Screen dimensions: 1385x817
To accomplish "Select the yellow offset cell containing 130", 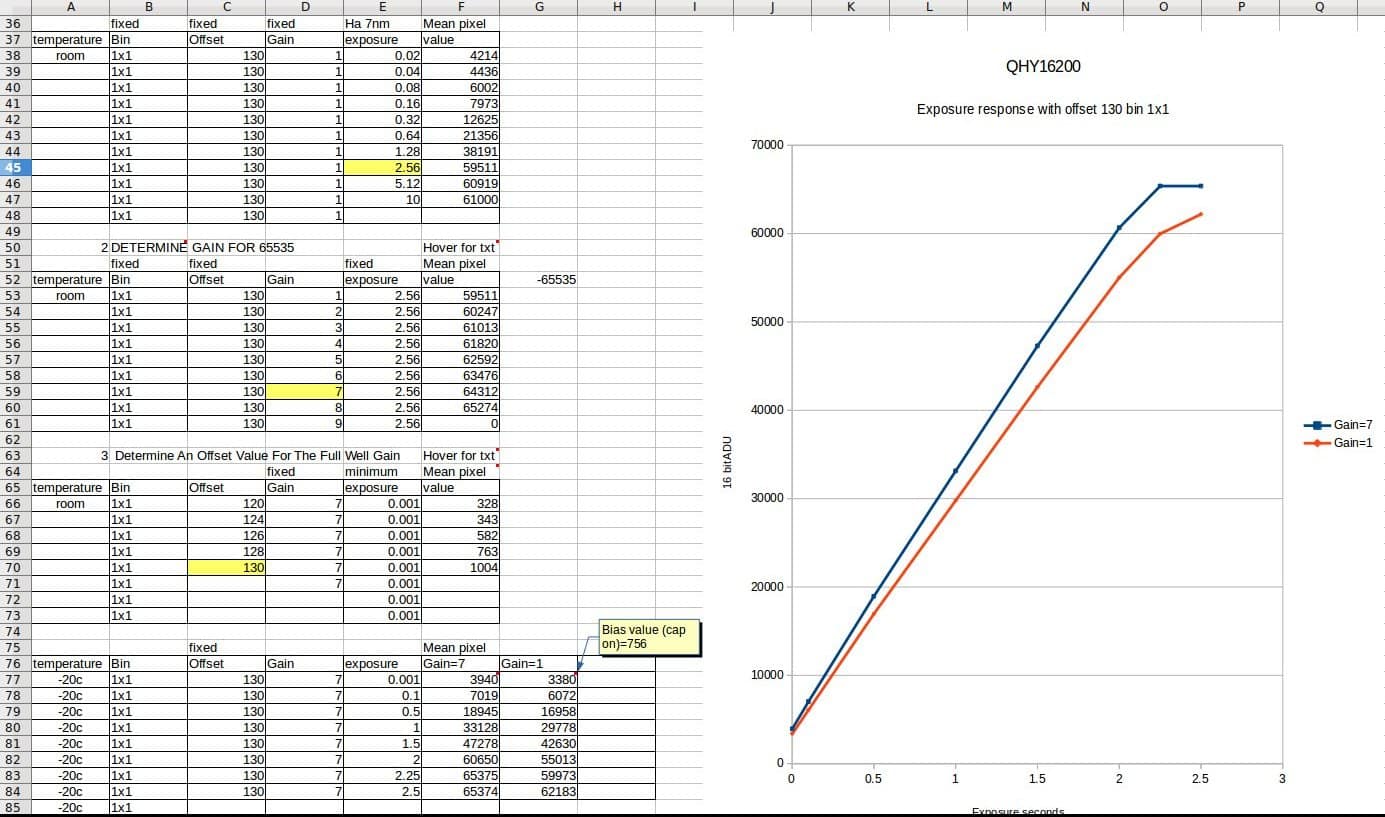I will 226,567.
